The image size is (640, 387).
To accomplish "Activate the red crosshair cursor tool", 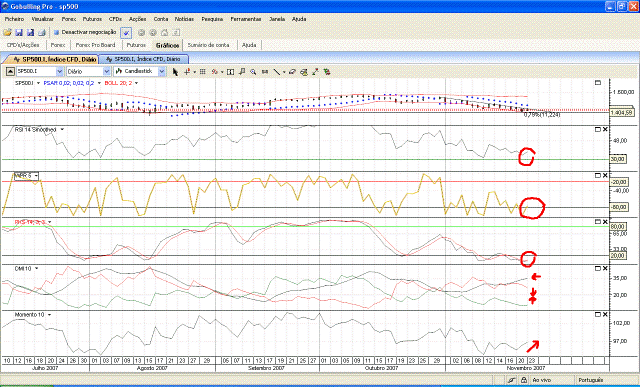I will click(187, 72).
